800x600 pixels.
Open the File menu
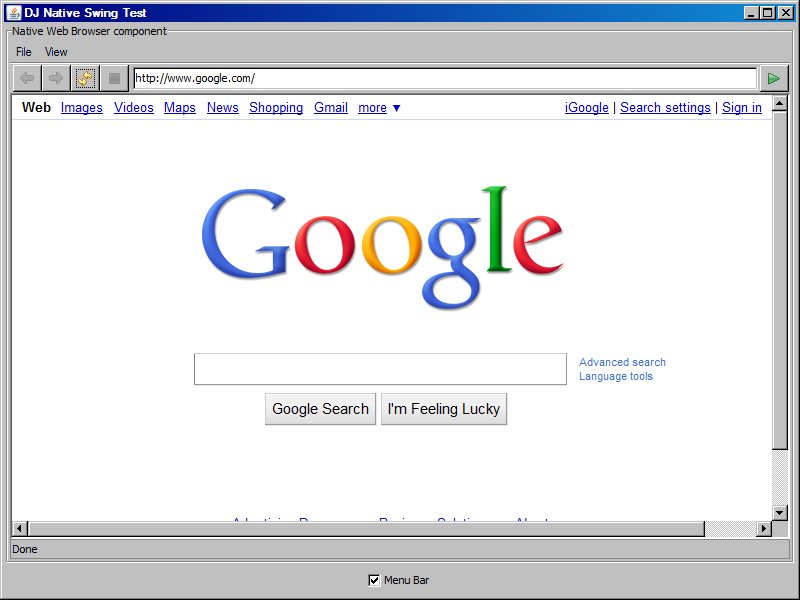pyautogui.click(x=24, y=52)
